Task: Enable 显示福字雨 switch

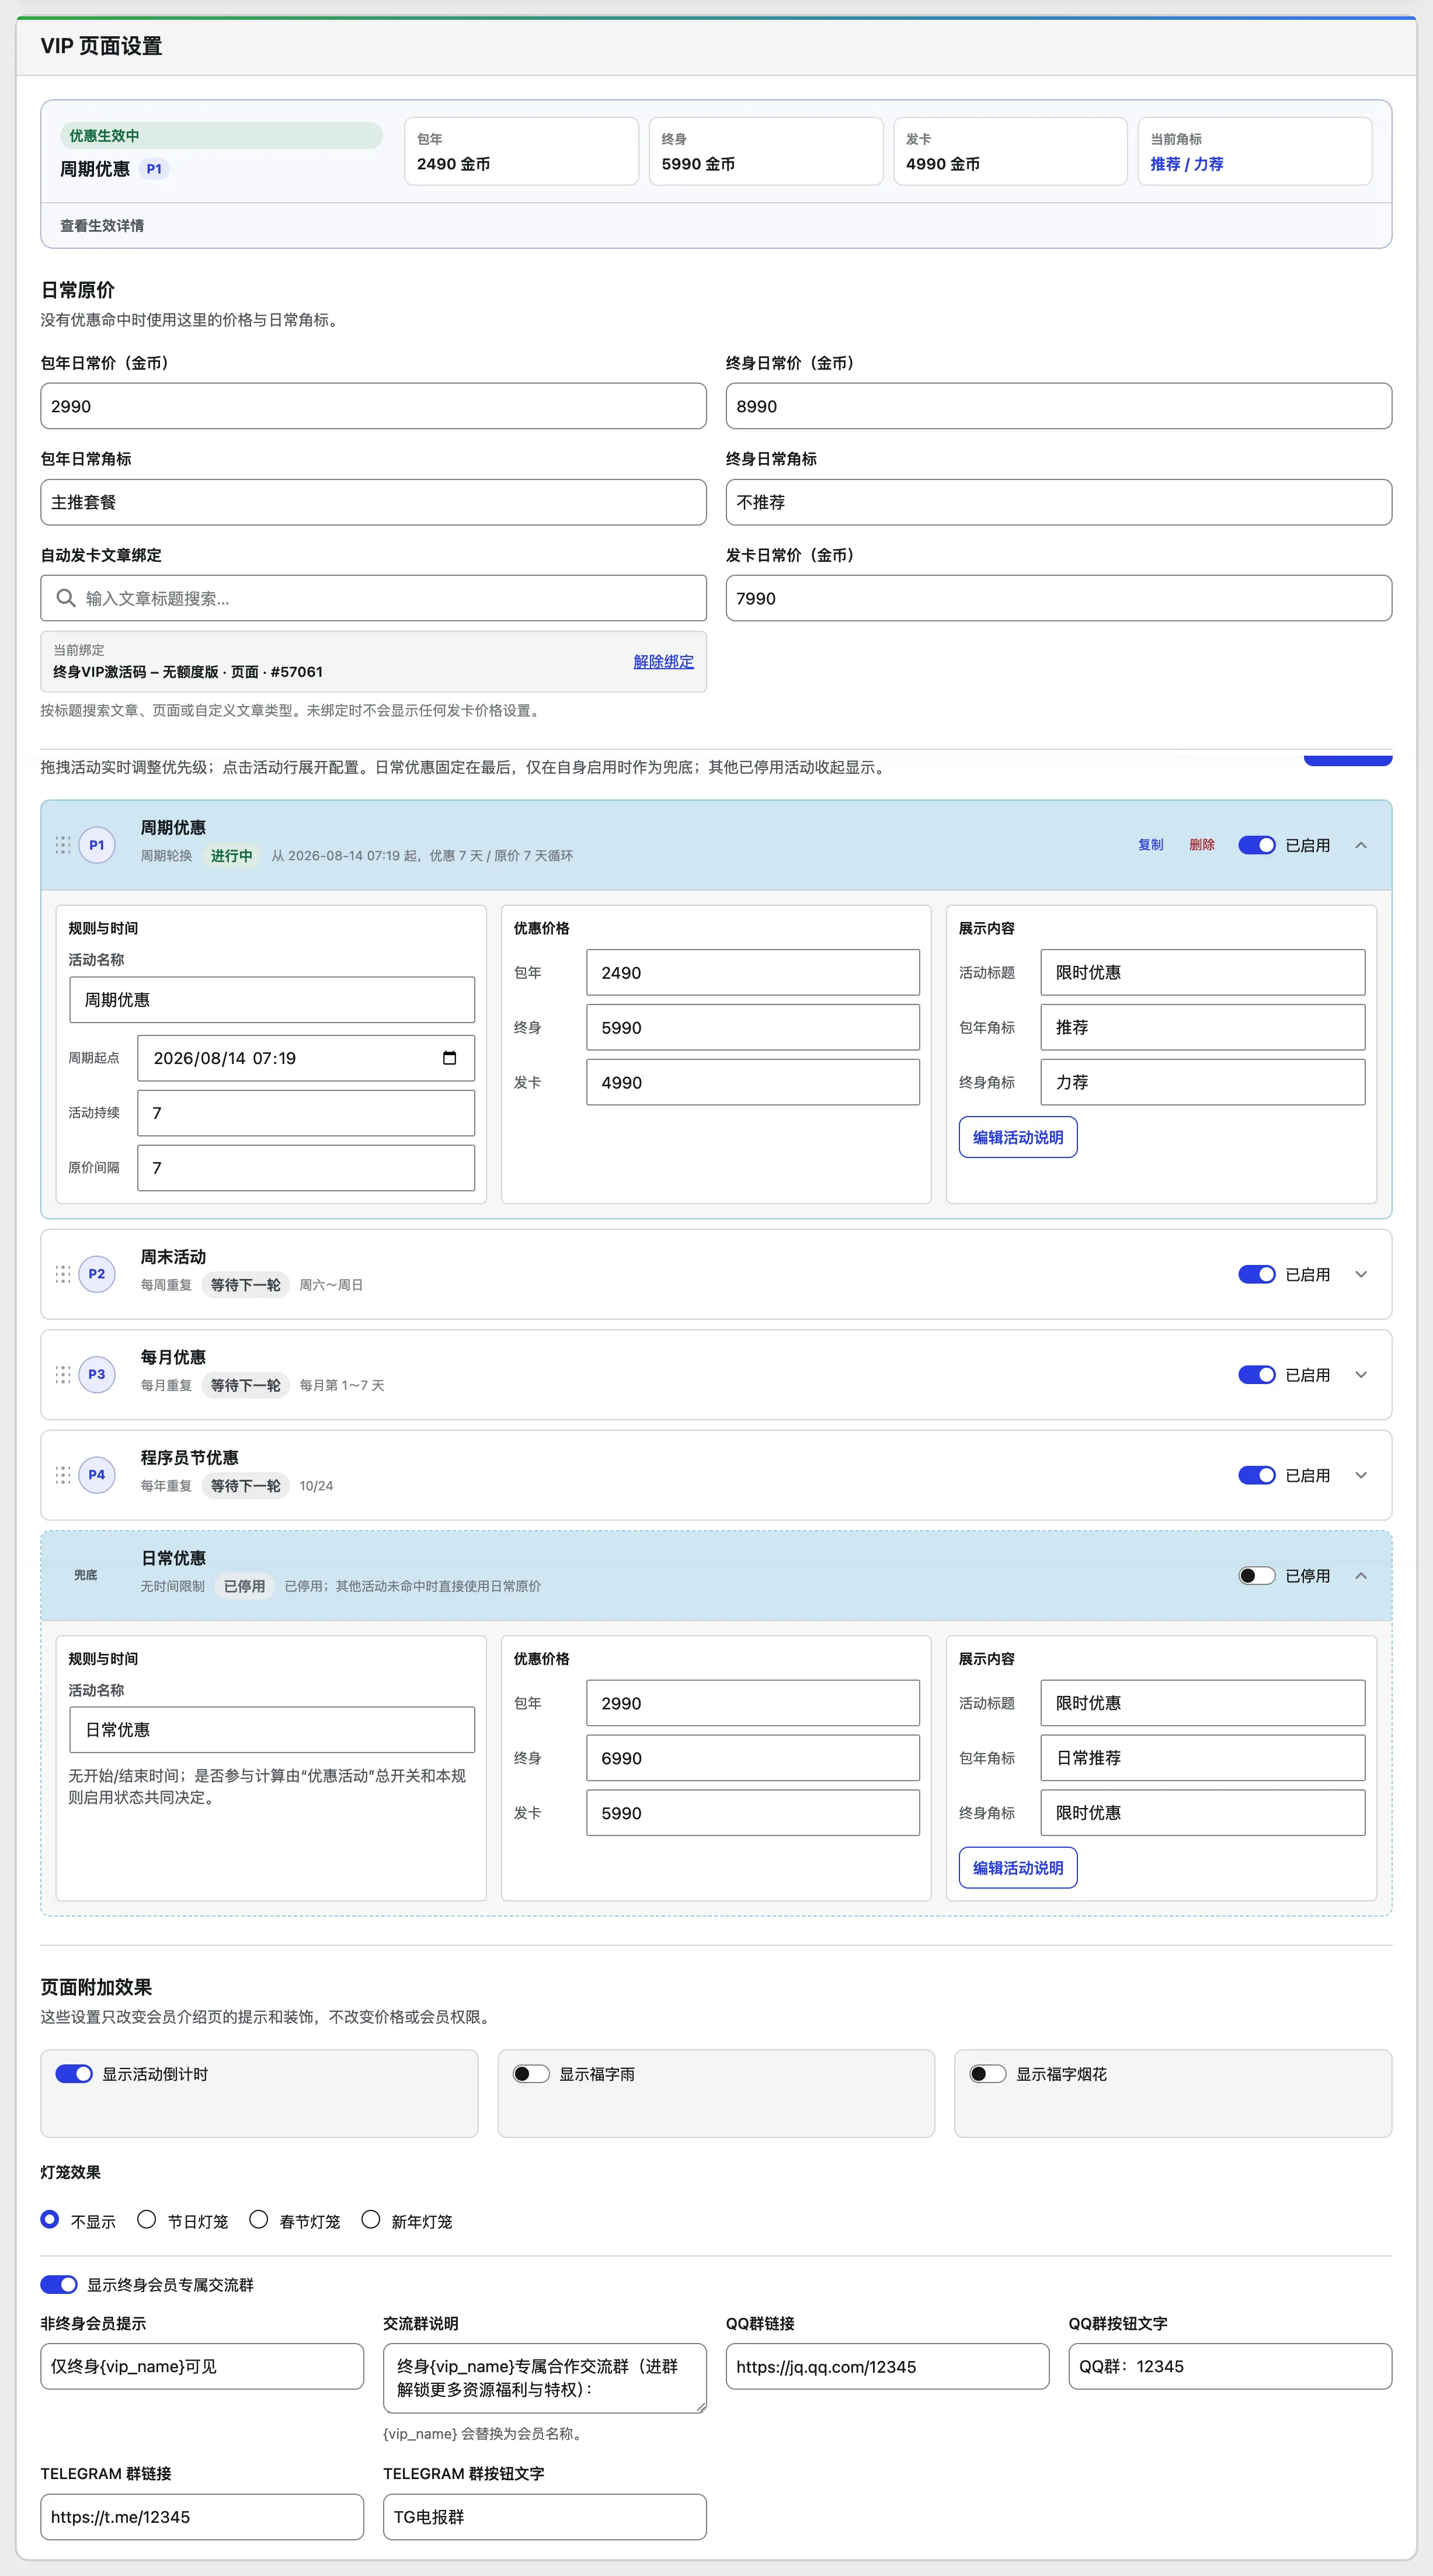Action: point(531,2074)
